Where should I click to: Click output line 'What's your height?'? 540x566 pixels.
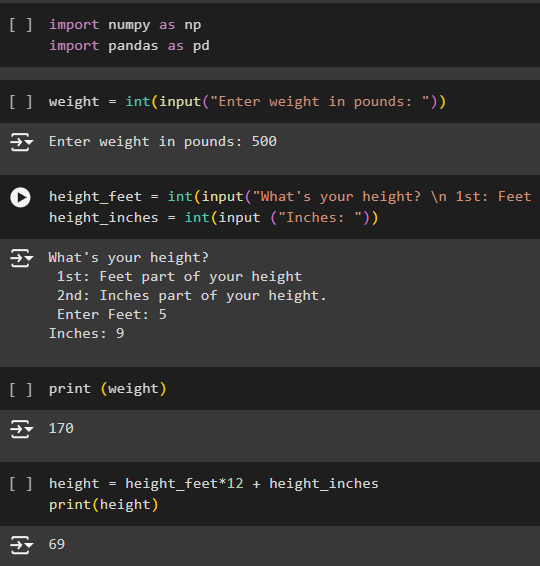(x=129, y=258)
